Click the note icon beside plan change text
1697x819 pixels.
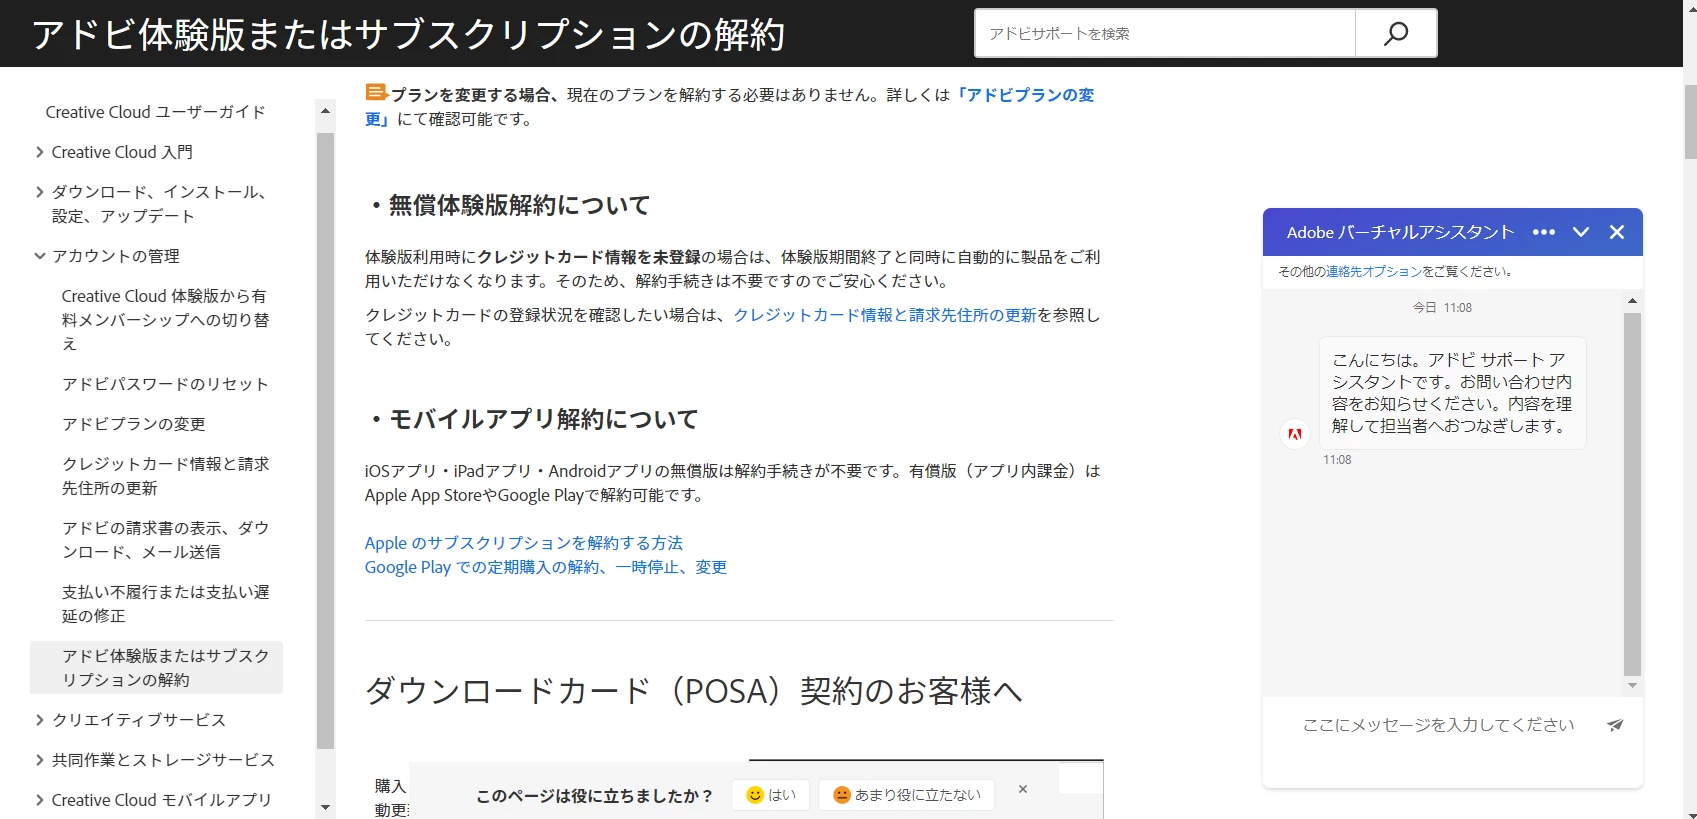click(376, 93)
